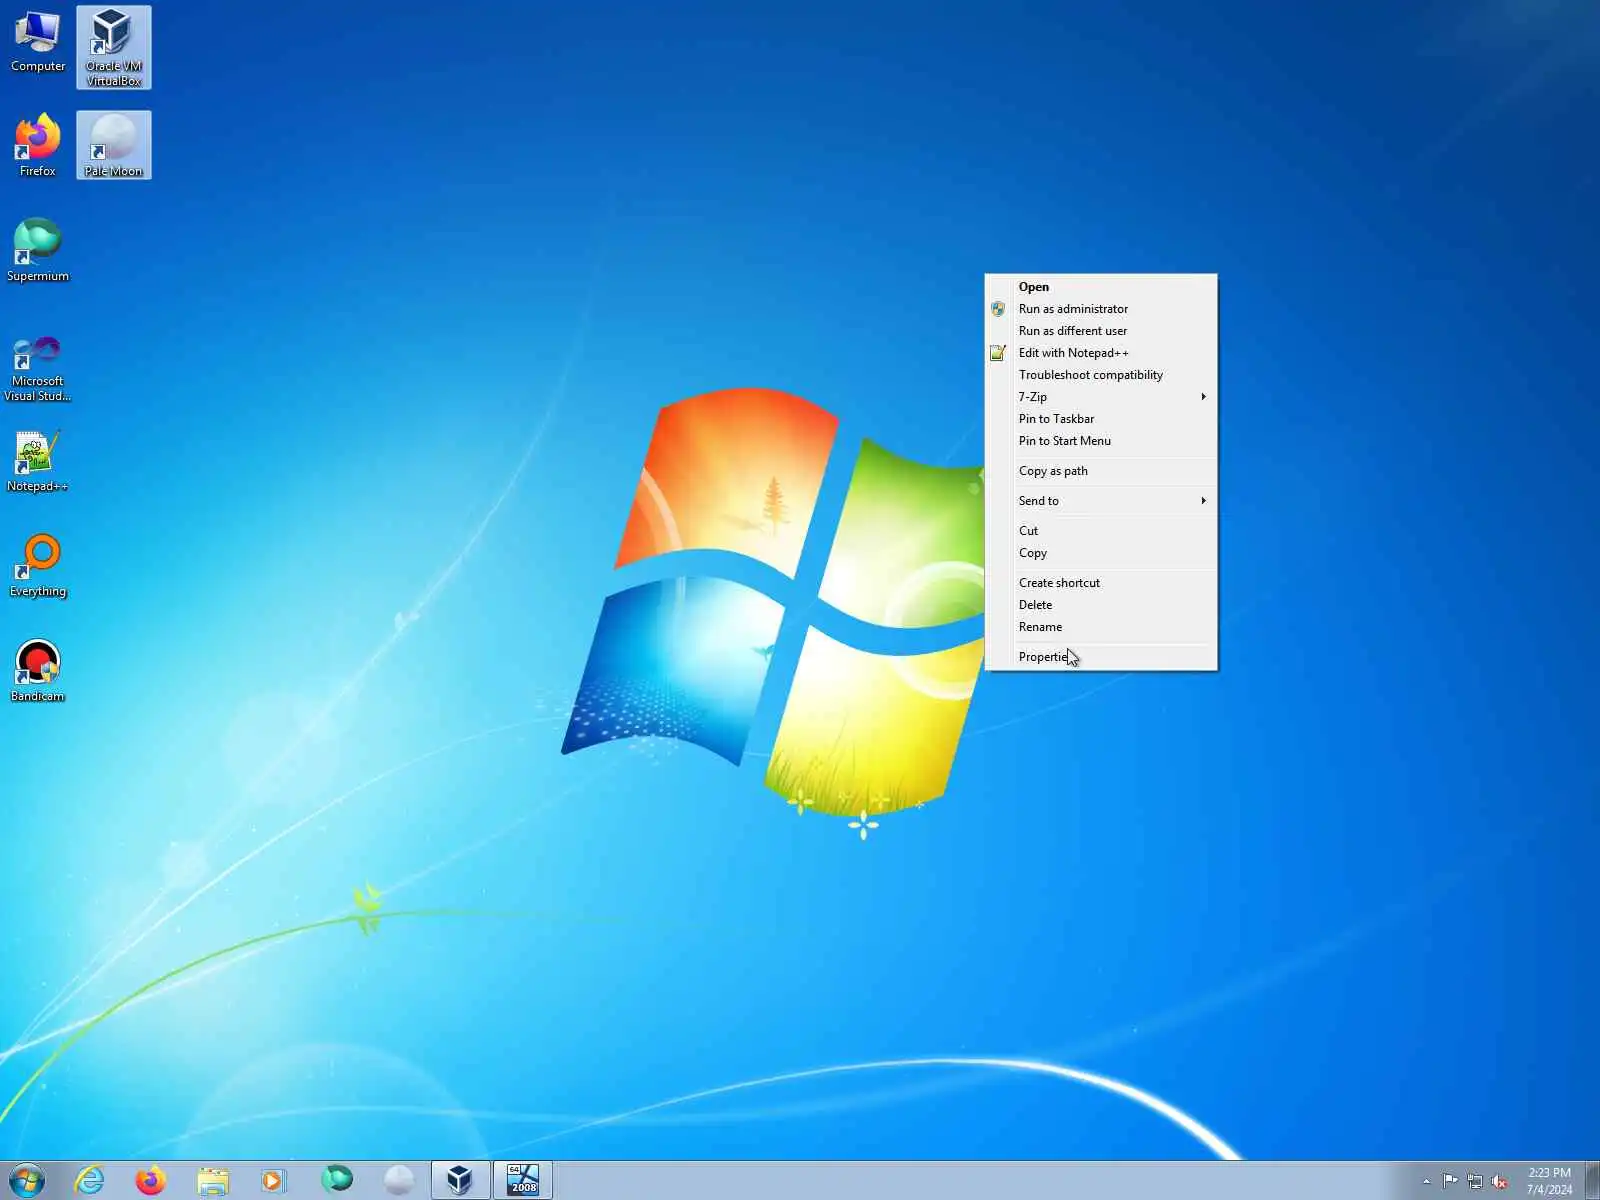The width and height of the screenshot is (1600, 1200).
Task: Select the Oracle VM VirtualBox desktop shortcut
Action: pyautogui.click(x=114, y=47)
